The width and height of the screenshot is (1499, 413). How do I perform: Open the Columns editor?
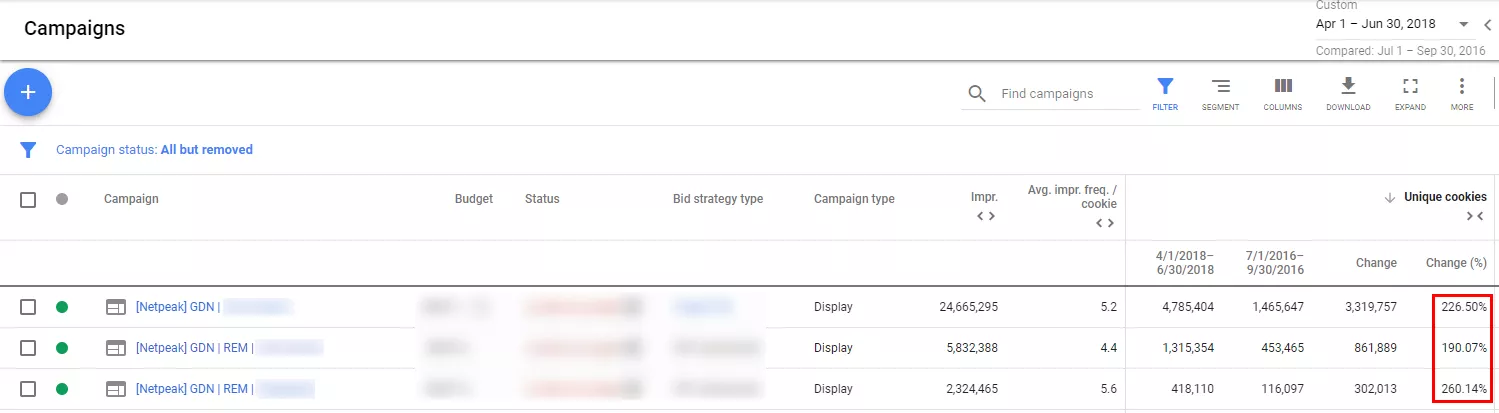1283,93
